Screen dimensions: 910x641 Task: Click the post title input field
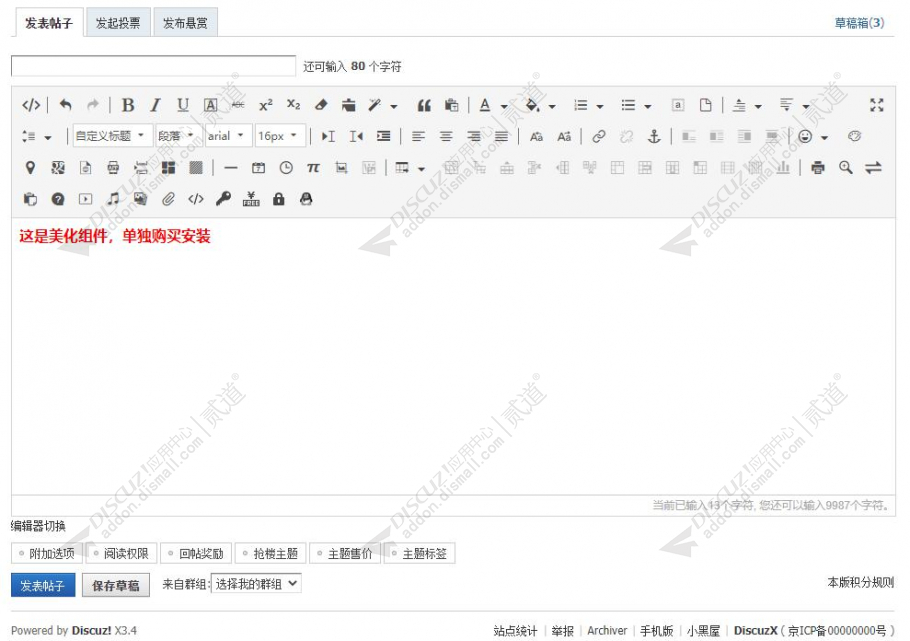(153, 66)
